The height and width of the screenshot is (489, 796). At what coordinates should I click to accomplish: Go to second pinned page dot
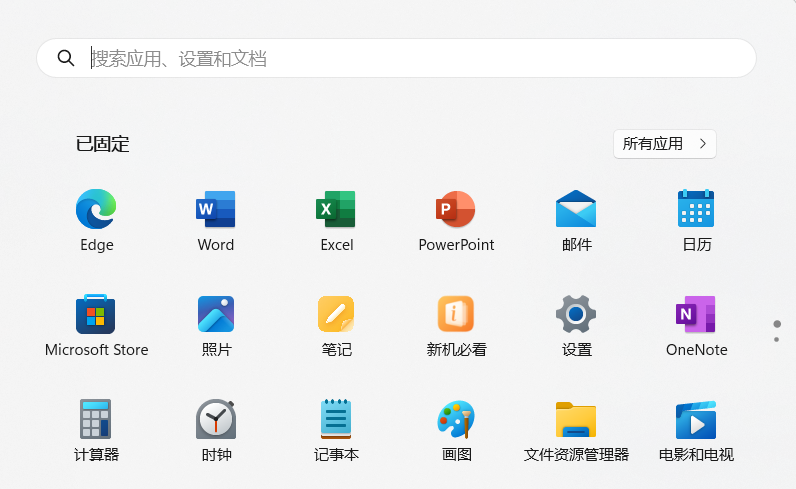click(x=777, y=339)
